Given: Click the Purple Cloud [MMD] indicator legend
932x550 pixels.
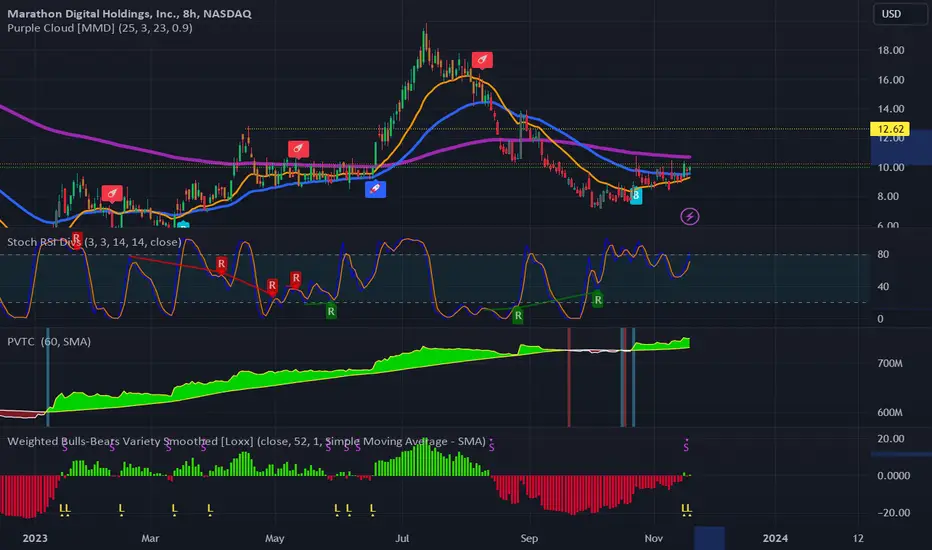Looking at the screenshot, I should pos(99,28).
